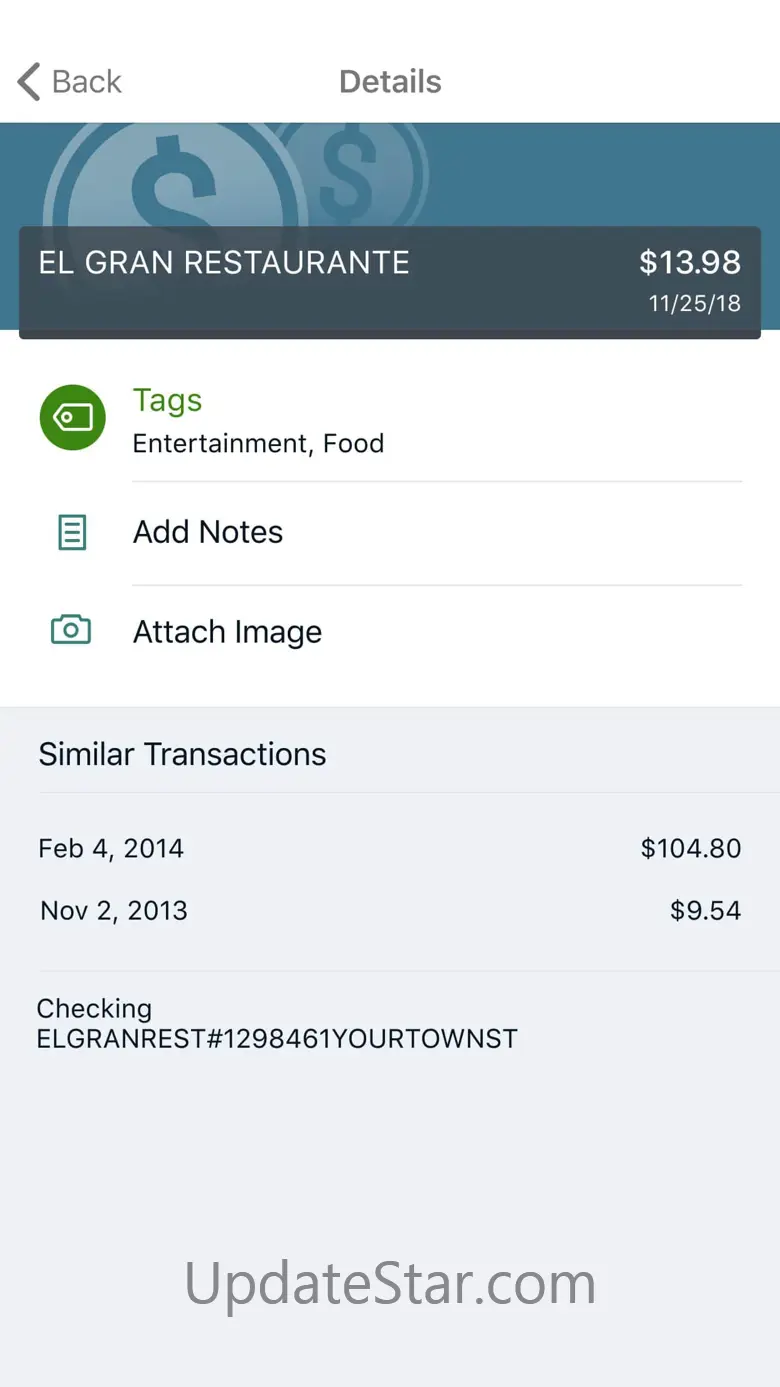Click the EL GRAN RESTAURANTE merchant name
The height and width of the screenshot is (1387, 780).
tap(224, 263)
